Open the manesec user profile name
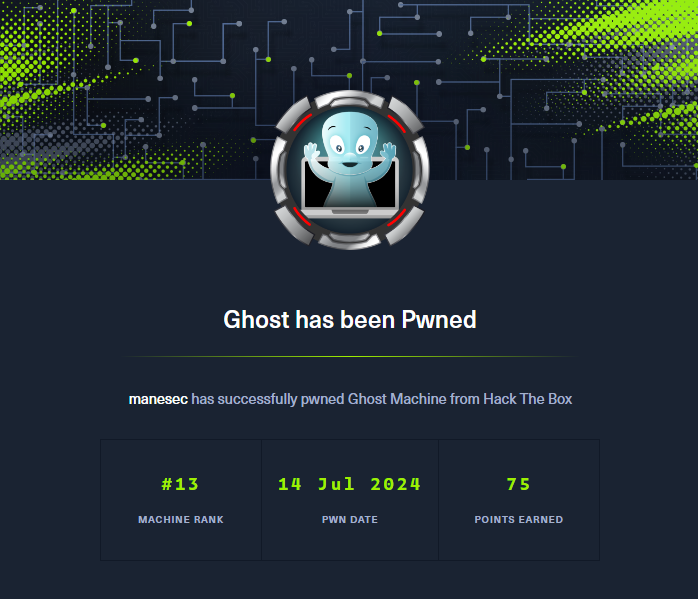The width and height of the screenshot is (698, 599). [158, 399]
